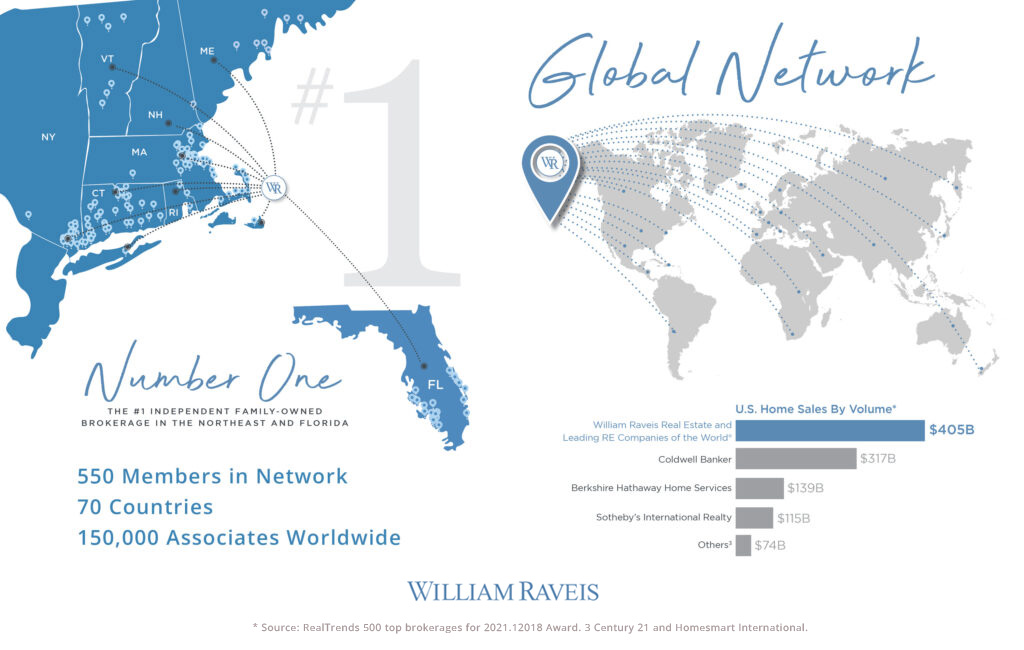Click the Coldwell Banker gray bar
1024x650 pixels.
tap(796, 459)
